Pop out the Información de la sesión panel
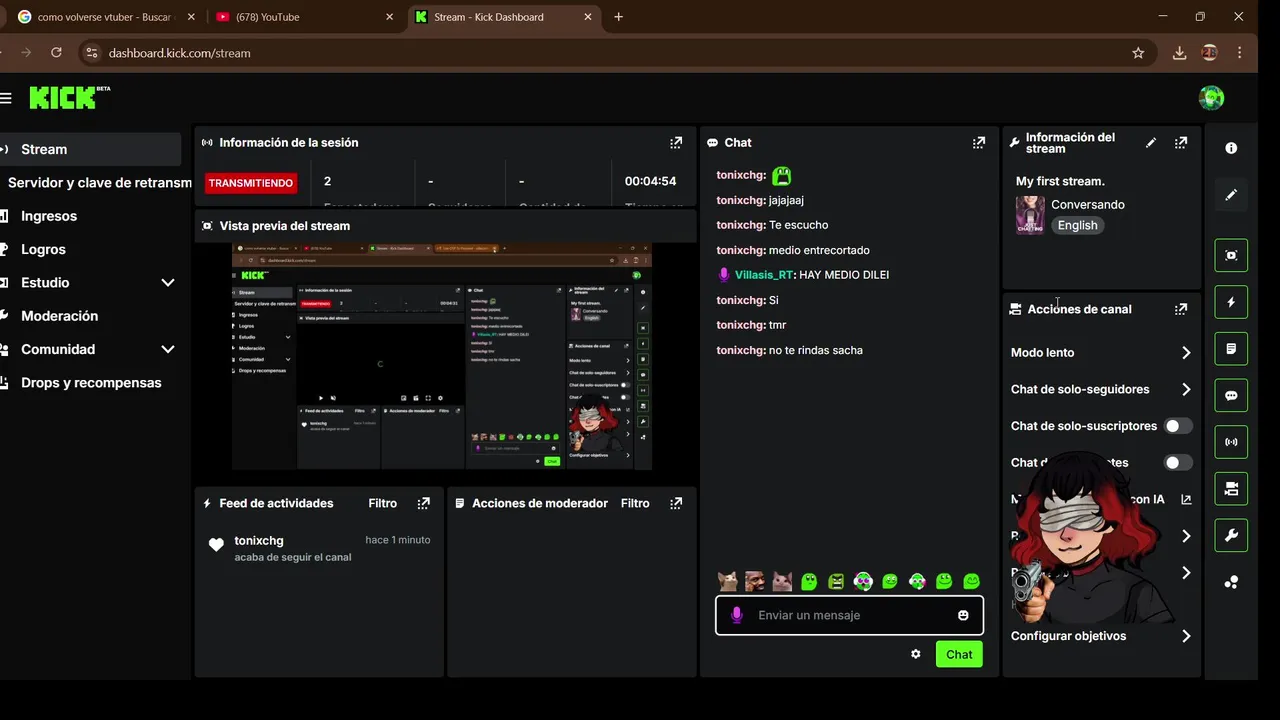The image size is (1280, 720). (x=676, y=143)
